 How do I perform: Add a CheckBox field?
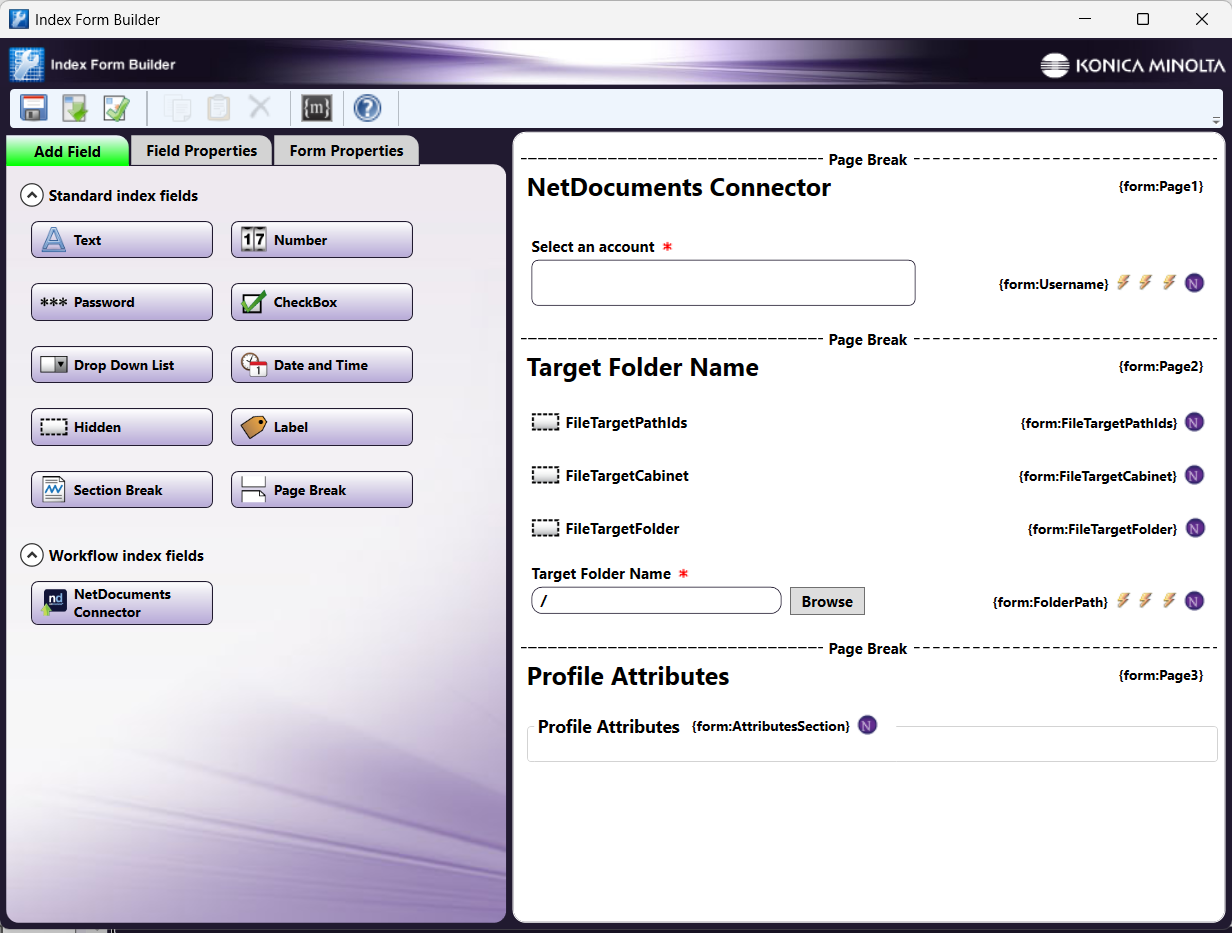pyautogui.click(x=322, y=302)
